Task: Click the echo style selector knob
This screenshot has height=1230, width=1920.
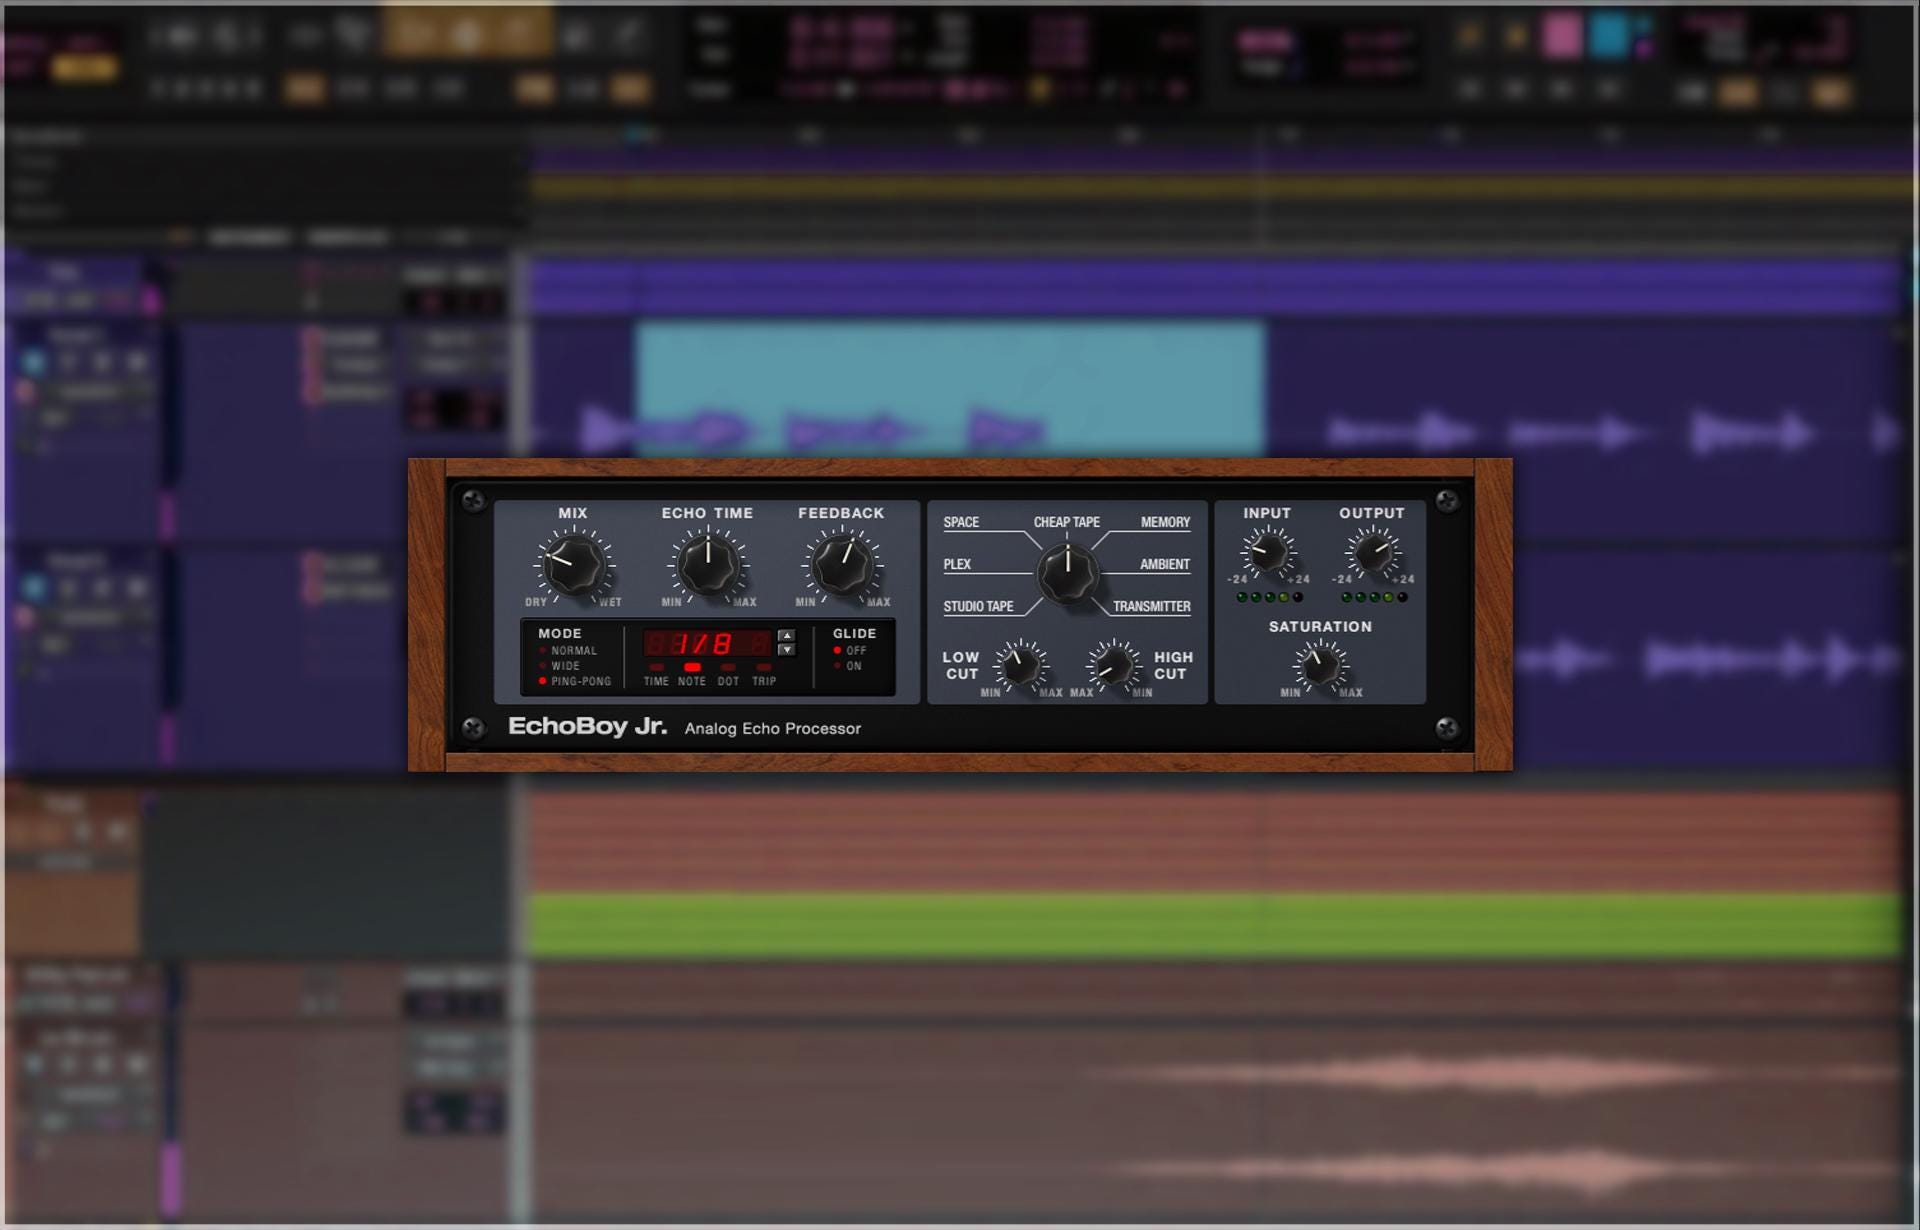Action: (1067, 574)
